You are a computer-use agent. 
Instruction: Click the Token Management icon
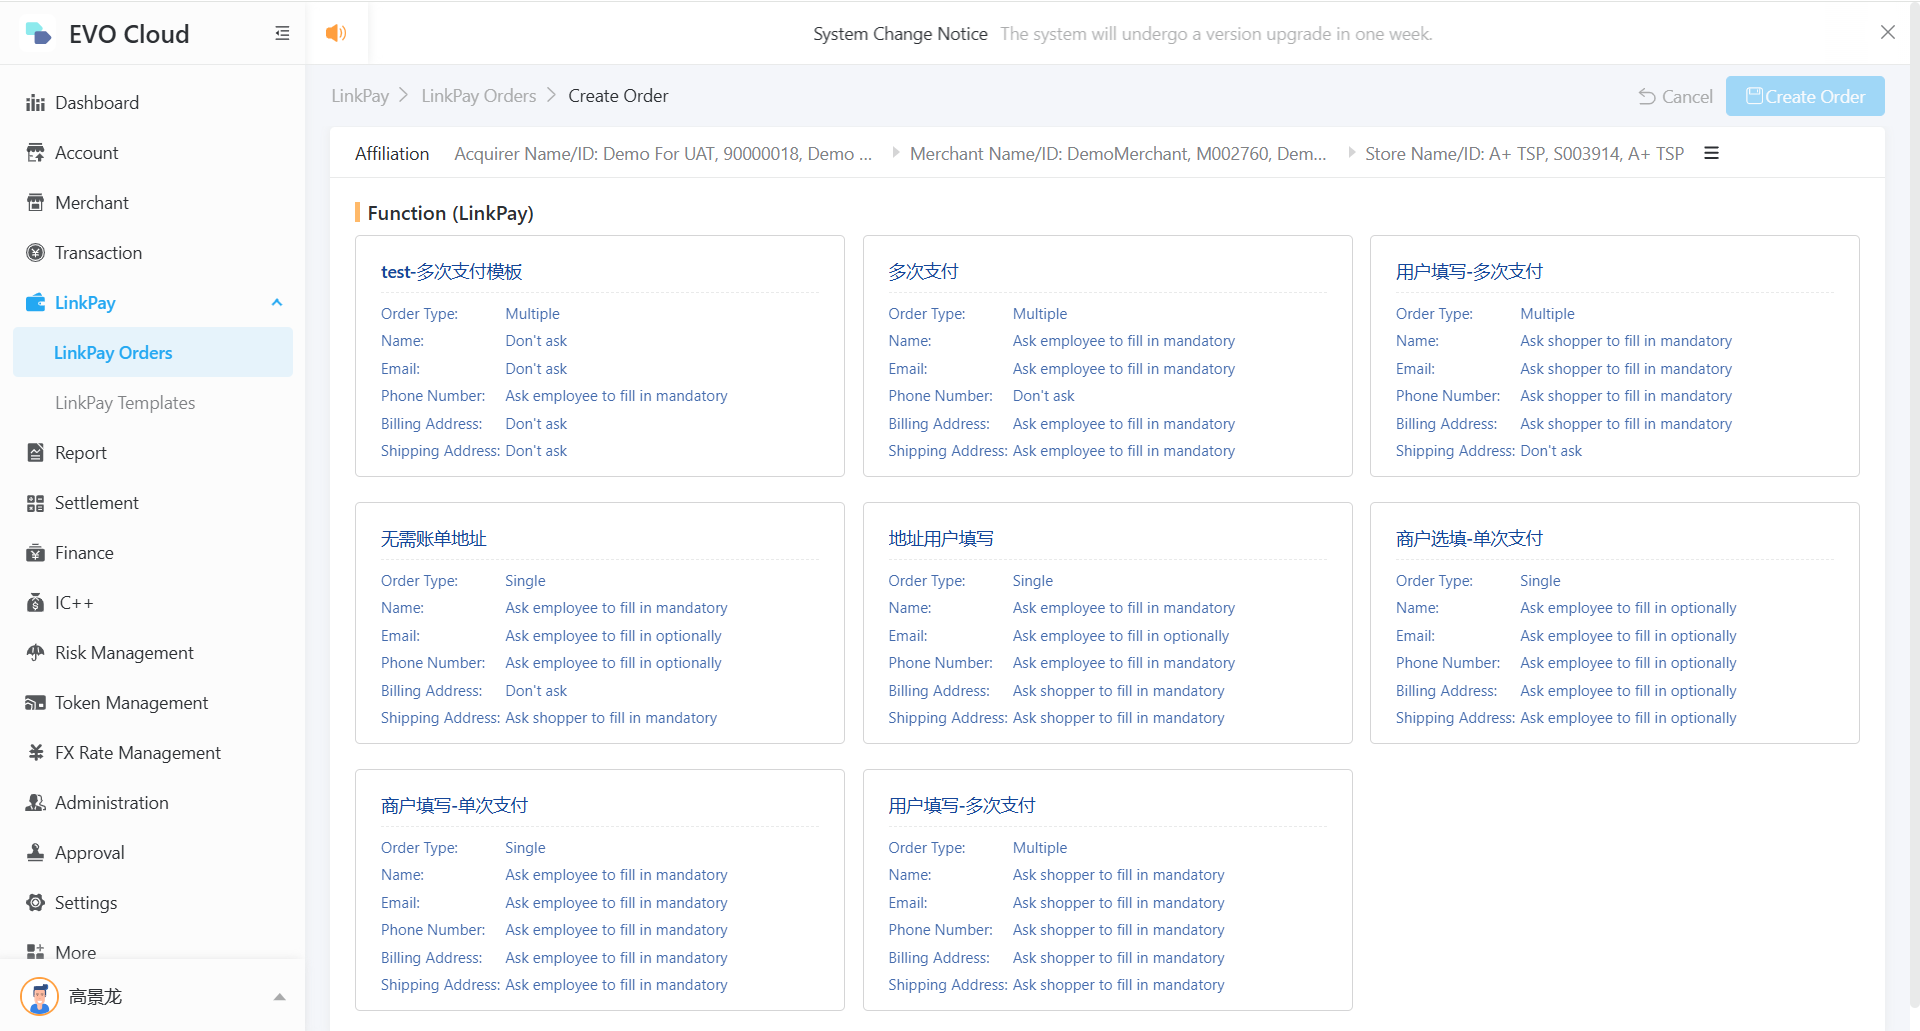[36, 703]
